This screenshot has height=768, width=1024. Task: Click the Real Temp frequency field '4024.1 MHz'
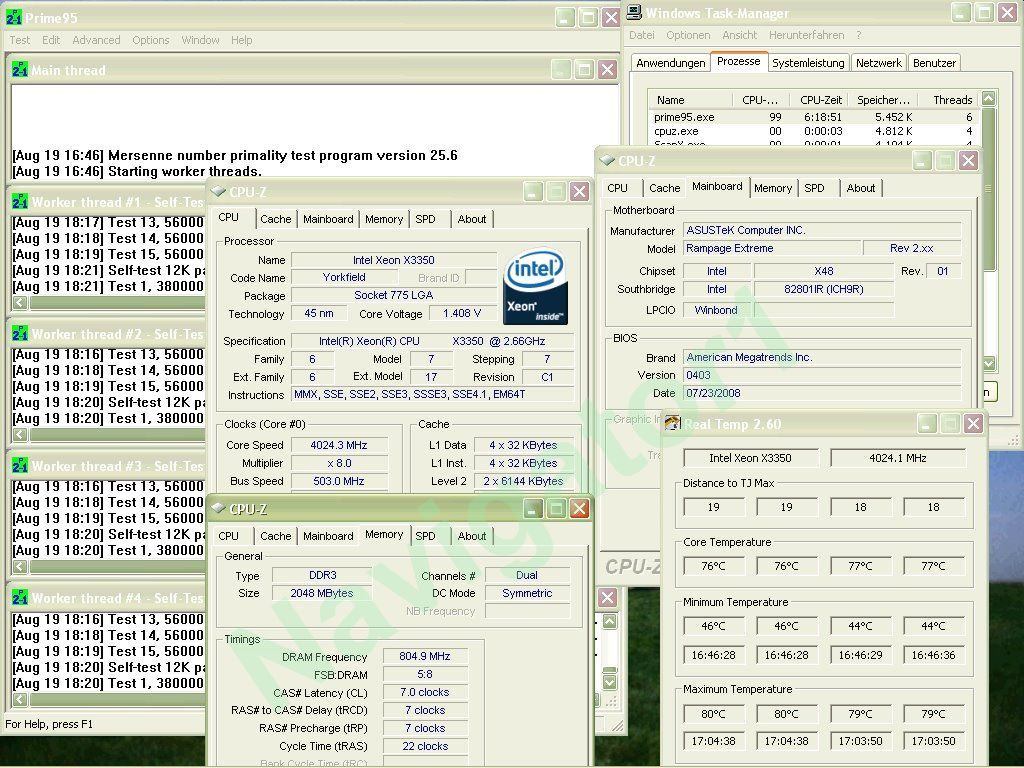click(x=898, y=458)
